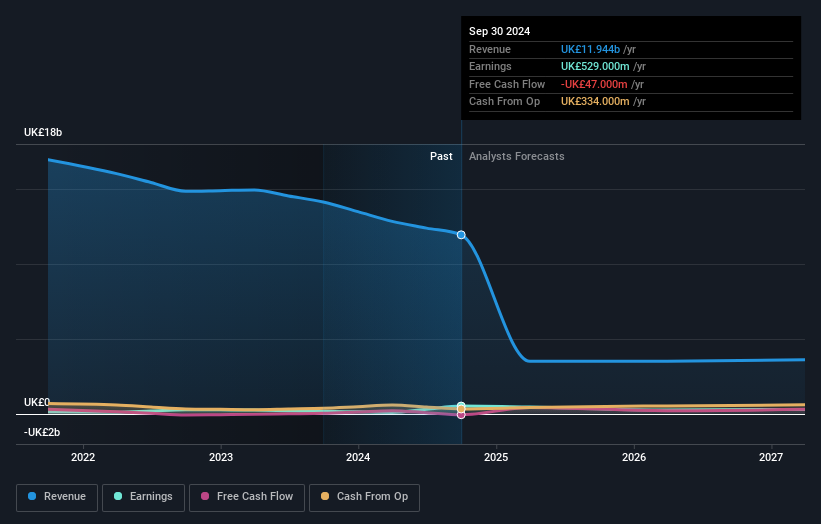The height and width of the screenshot is (524, 821).
Task: Click the -UK£2b y-axis label
Action: [x=42, y=432]
